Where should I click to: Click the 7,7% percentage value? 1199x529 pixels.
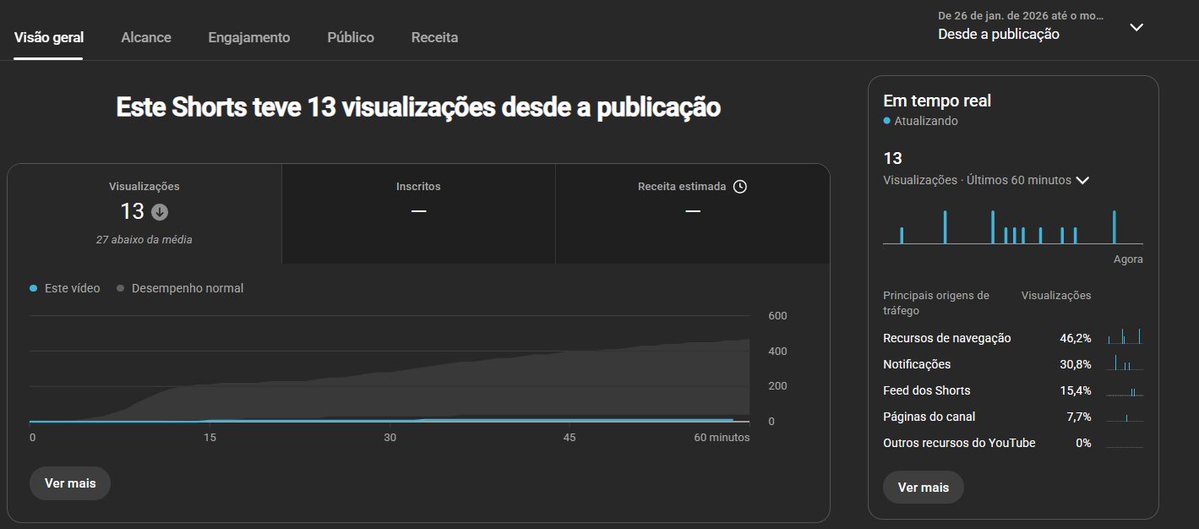[x=1078, y=417]
